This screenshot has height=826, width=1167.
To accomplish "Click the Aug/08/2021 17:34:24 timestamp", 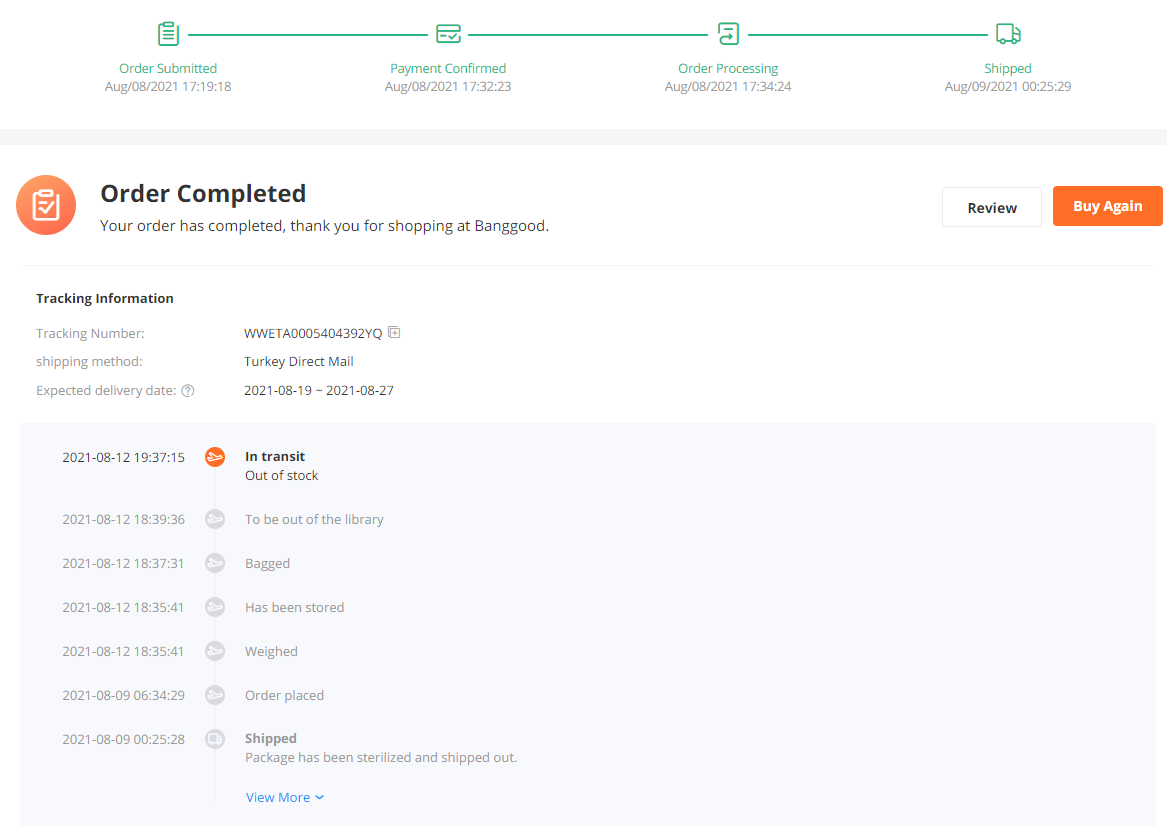I will tap(728, 86).
